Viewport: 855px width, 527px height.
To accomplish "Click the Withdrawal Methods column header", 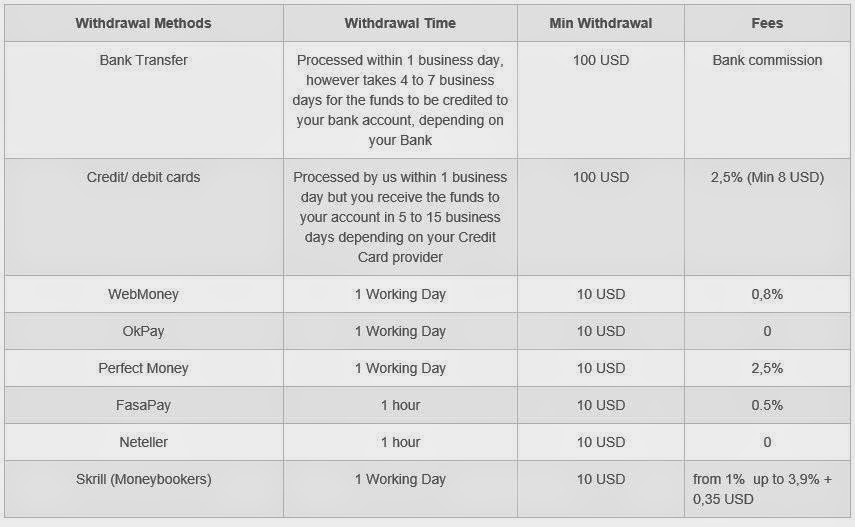I will (143, 23).
